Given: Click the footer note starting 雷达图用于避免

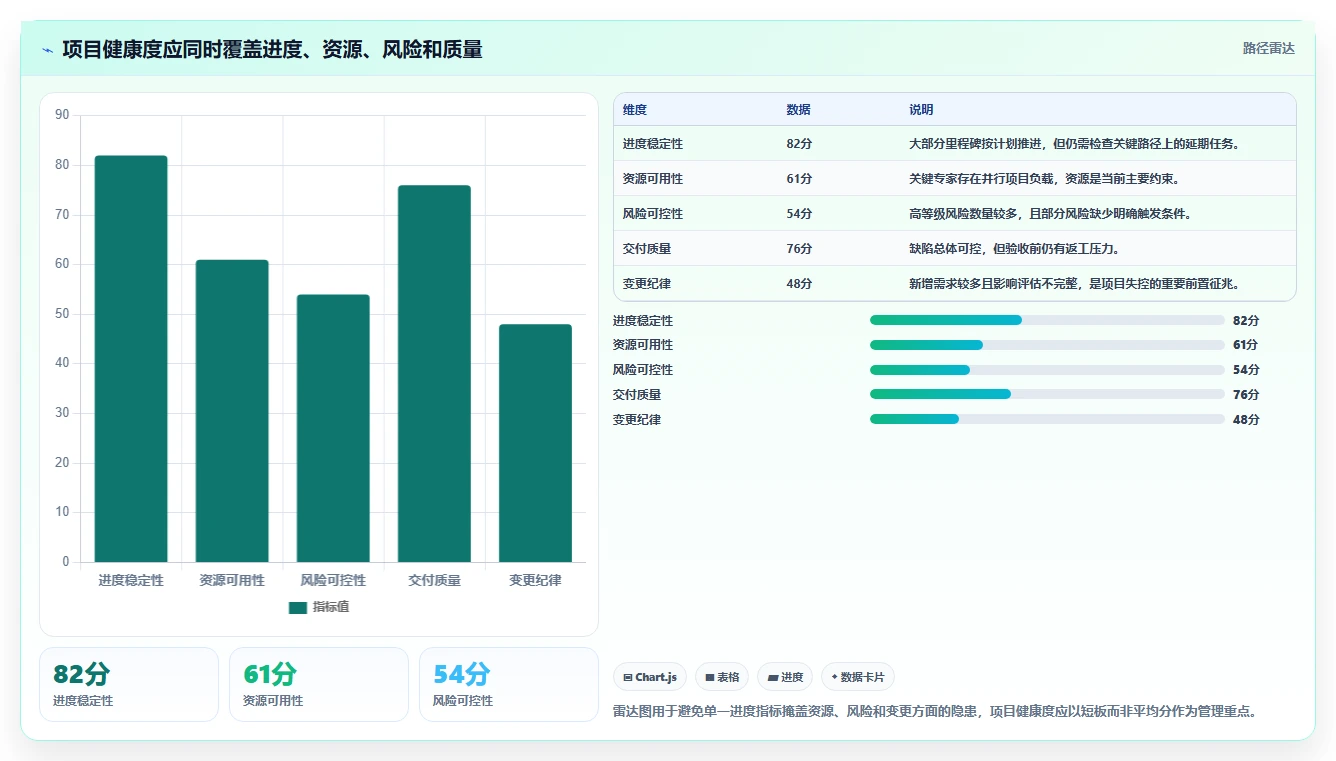Looking at the screenshot, I should [934, 712].
